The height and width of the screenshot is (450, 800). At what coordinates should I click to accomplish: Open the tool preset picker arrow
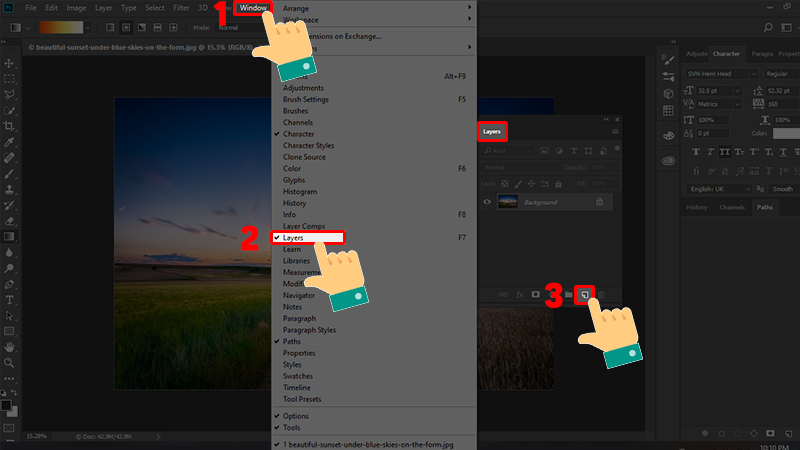[x=28, y=28]
